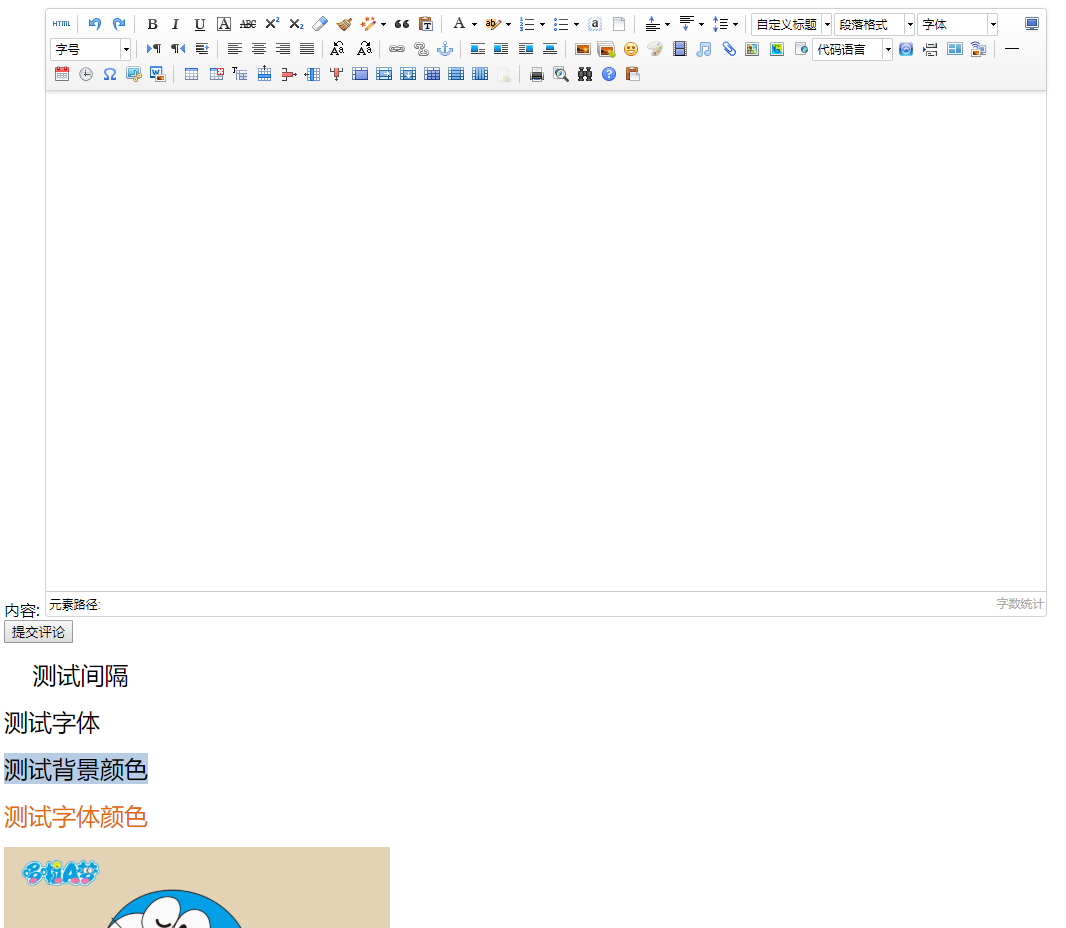This screenshot has height=928, width=1066.
Task: Open search and replace with binoculars icon
Action: (x=585, y=74)
